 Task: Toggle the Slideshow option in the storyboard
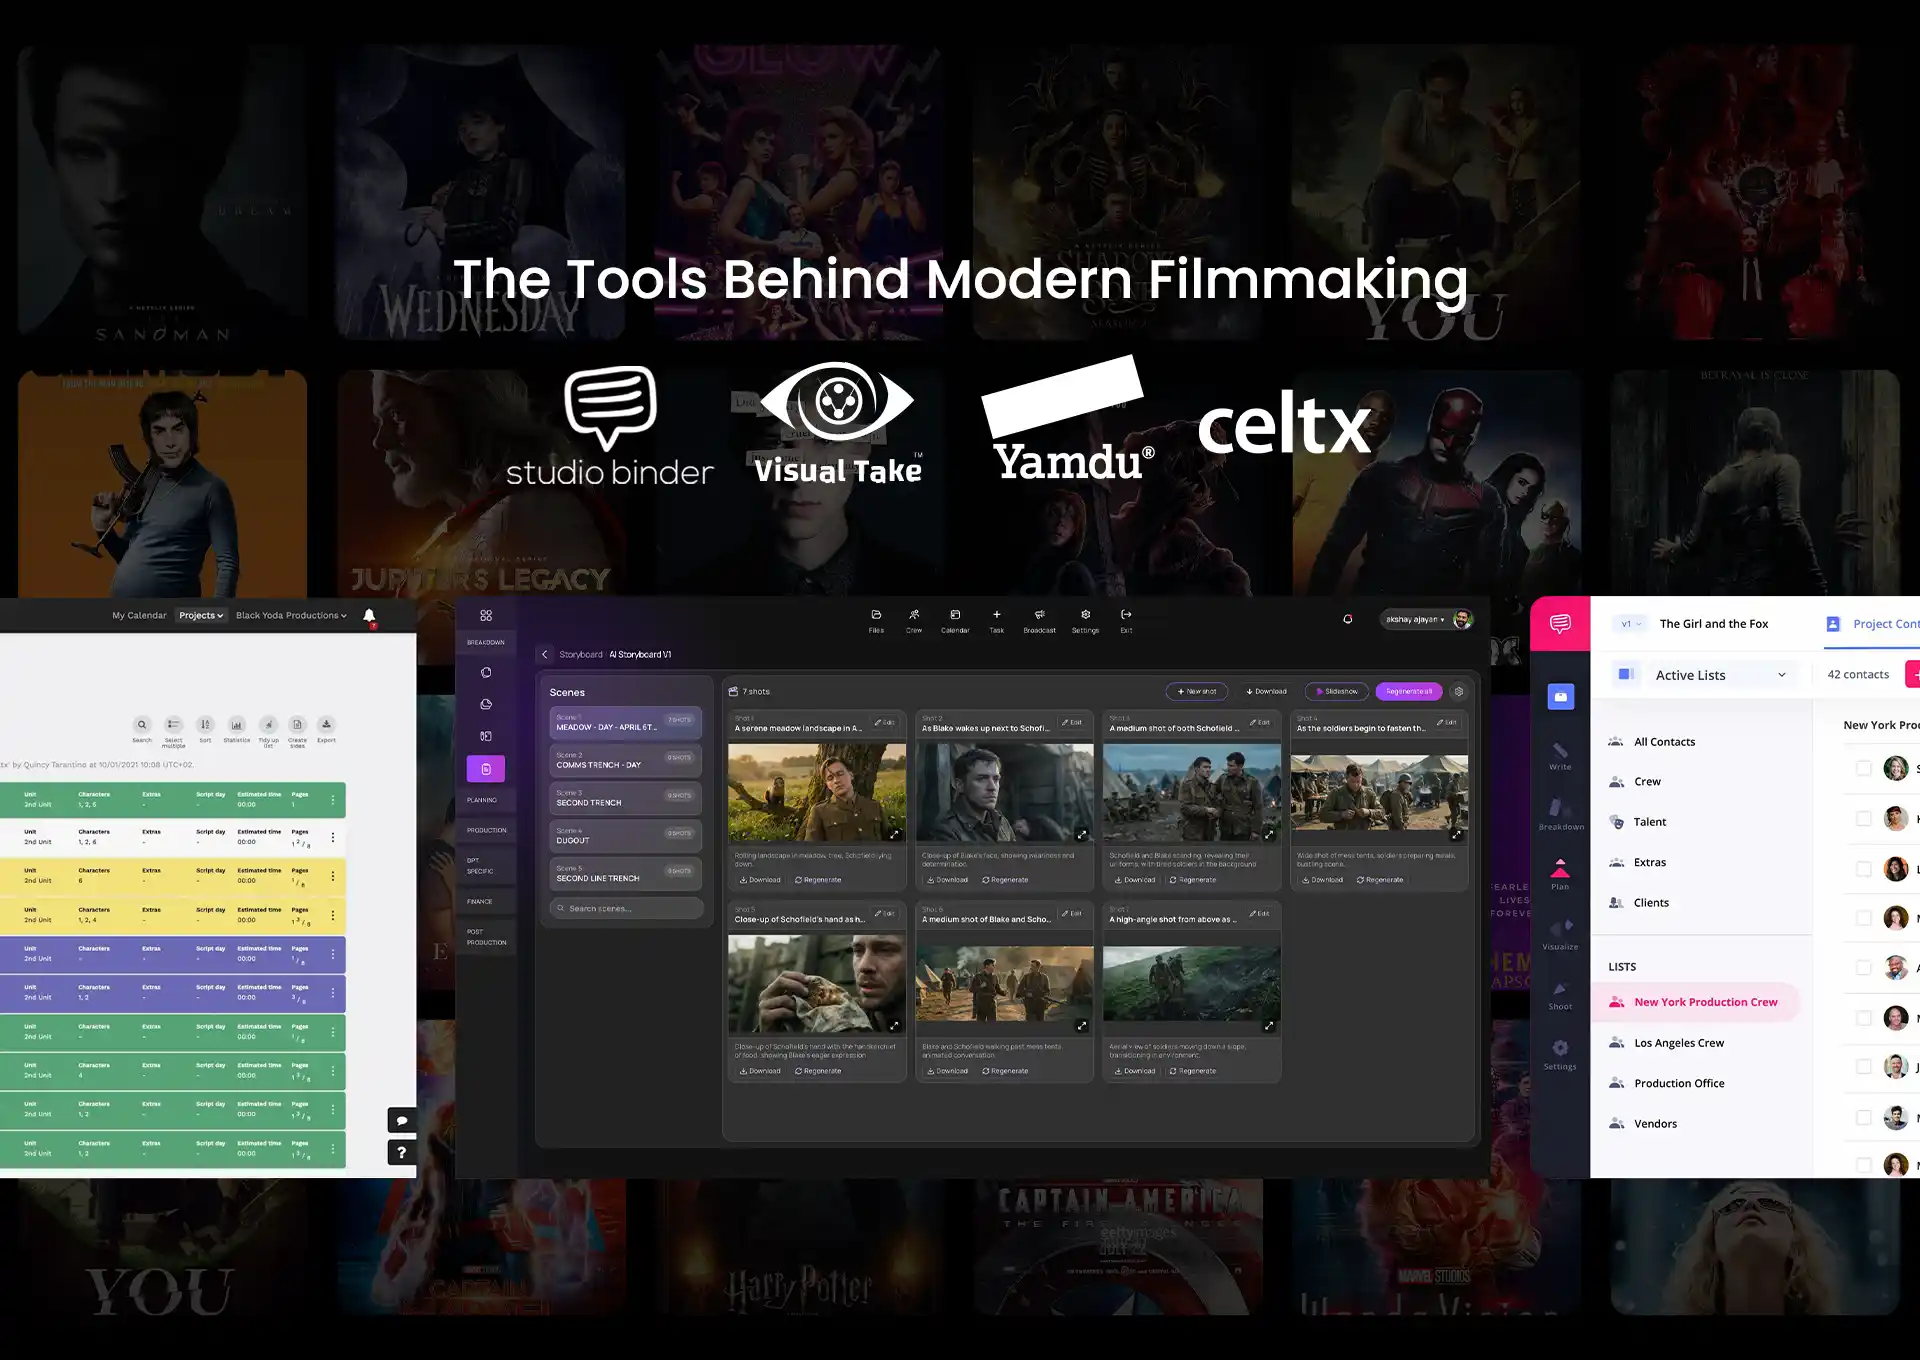[x=1336, y=690]
